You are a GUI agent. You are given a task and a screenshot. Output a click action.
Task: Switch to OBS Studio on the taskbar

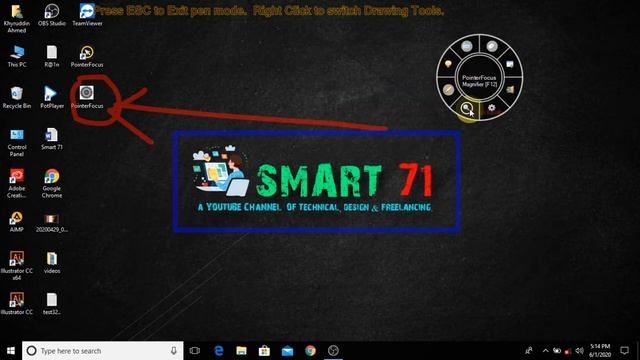point(333,351)
